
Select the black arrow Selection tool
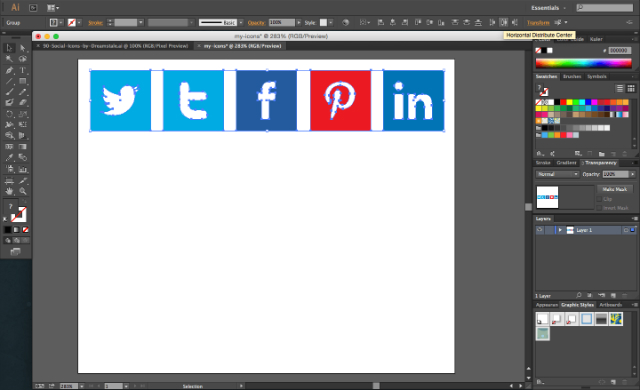tap(9, 48)
